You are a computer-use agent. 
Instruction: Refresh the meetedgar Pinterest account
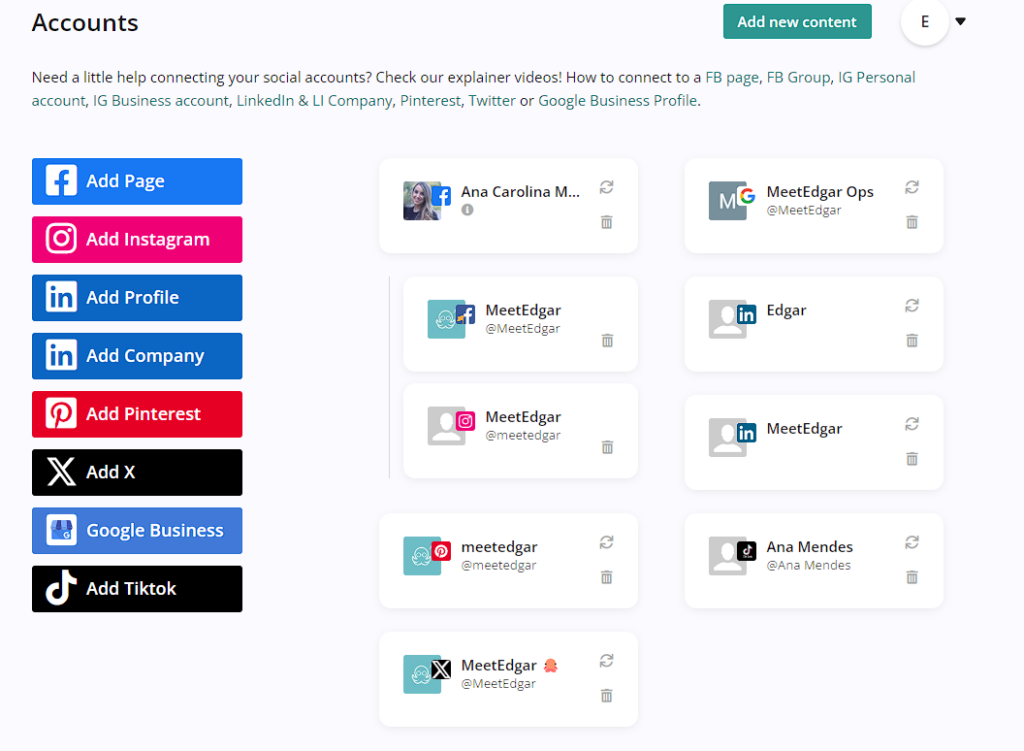point(607,543)
